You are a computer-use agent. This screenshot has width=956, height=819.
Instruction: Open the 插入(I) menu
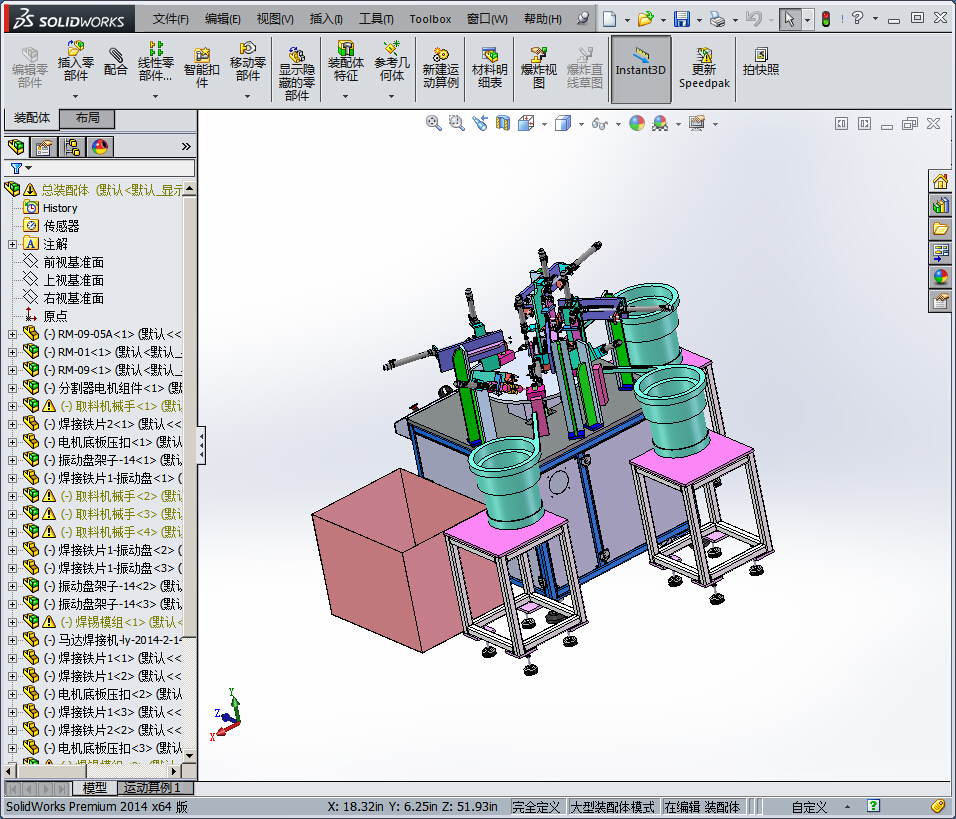[326, 19]
